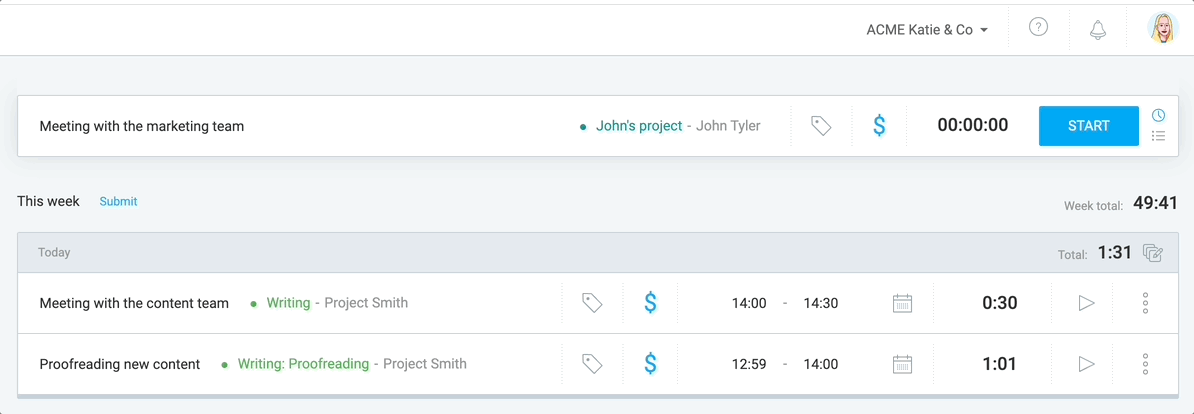1194x414 pixels.
Task: Add tag to Proofreading new content entry
Action: (592, 364)
